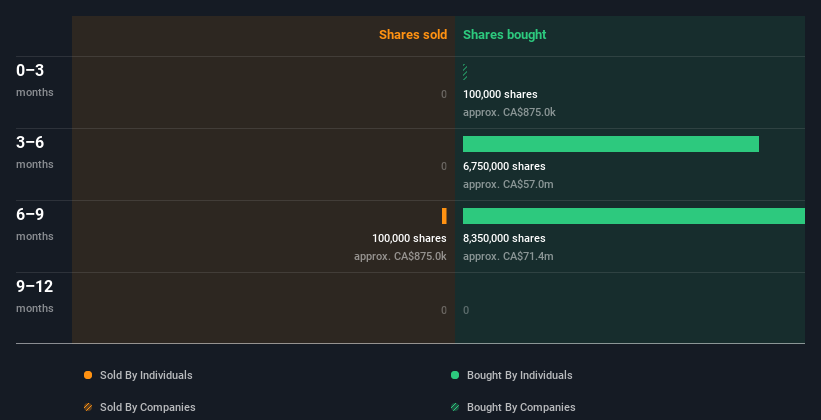Click the green Bought By Individuals legend dot
The height and width of the screenshot is (420, 821).
455,375
